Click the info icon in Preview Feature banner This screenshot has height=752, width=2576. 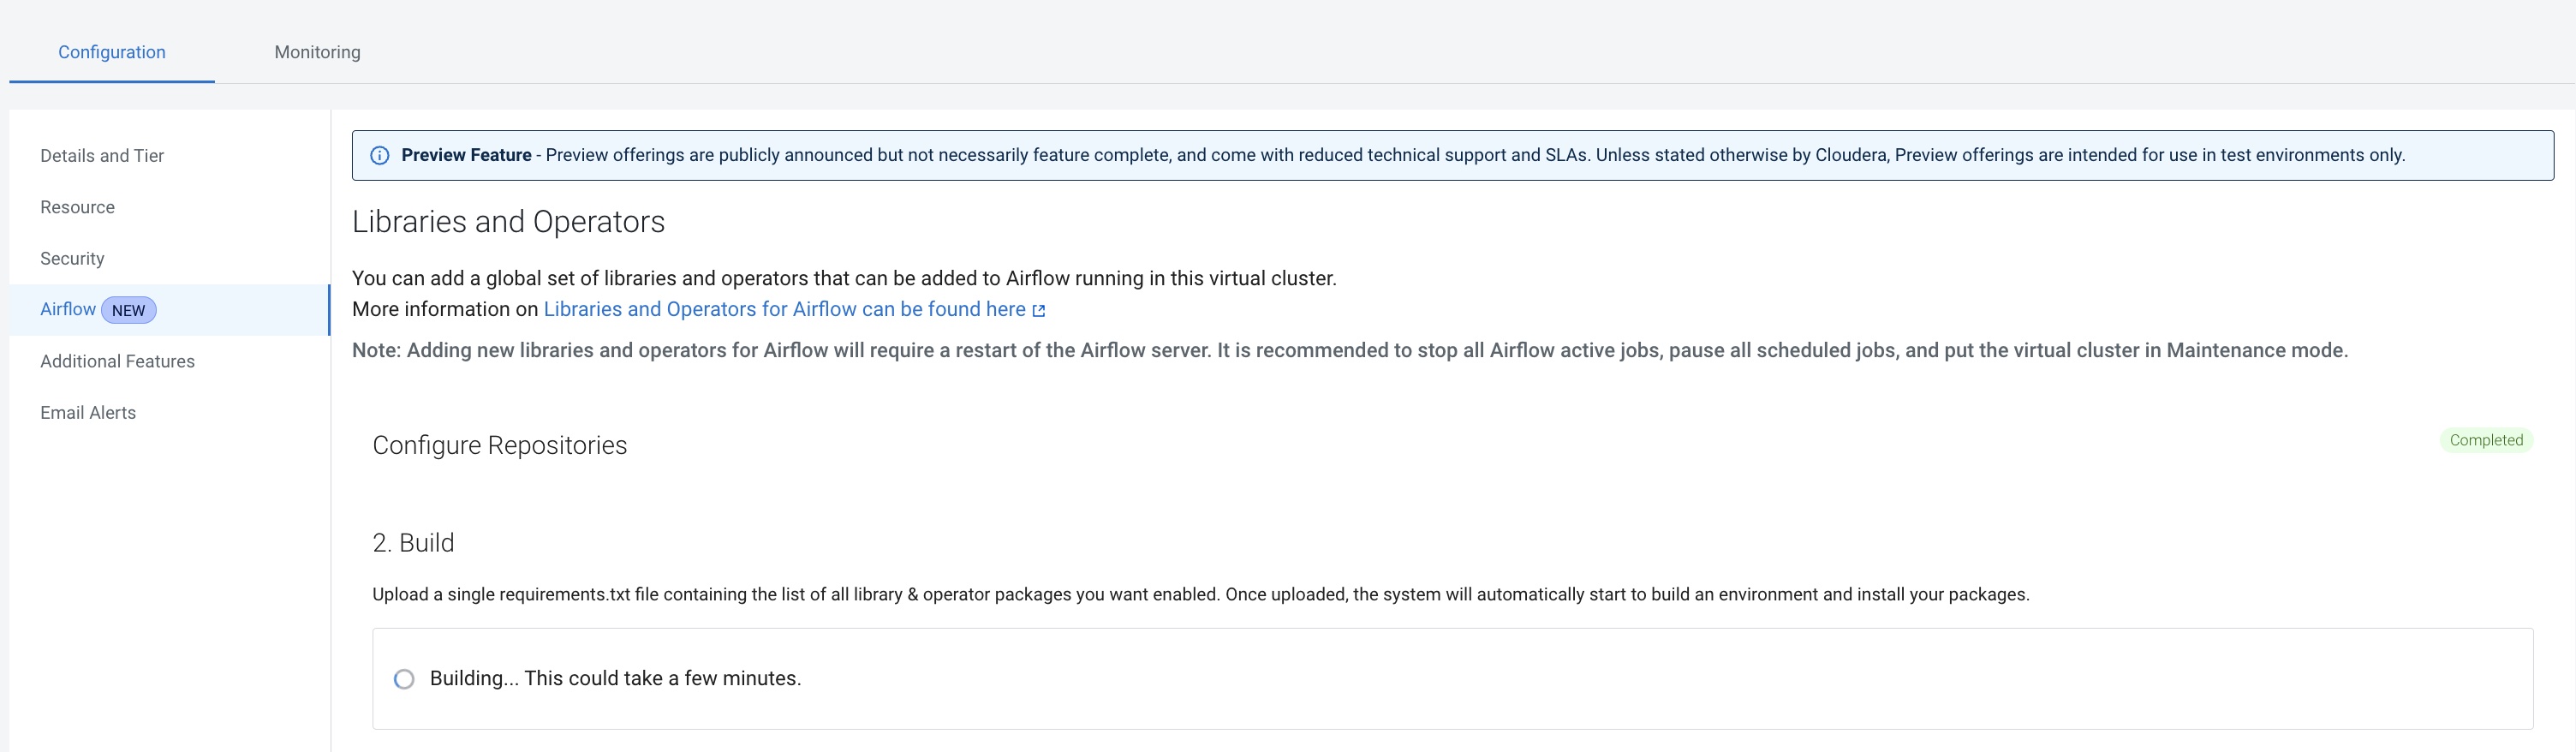point(380,155)
